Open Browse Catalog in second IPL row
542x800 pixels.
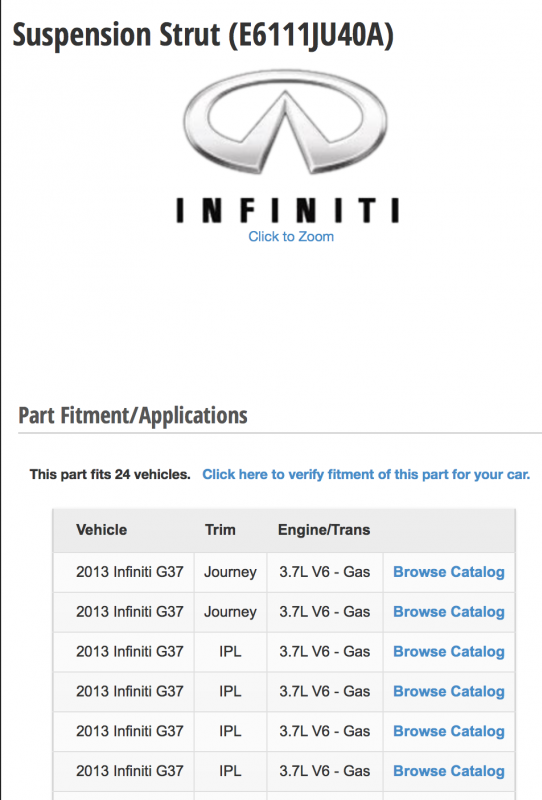[449, 691]
